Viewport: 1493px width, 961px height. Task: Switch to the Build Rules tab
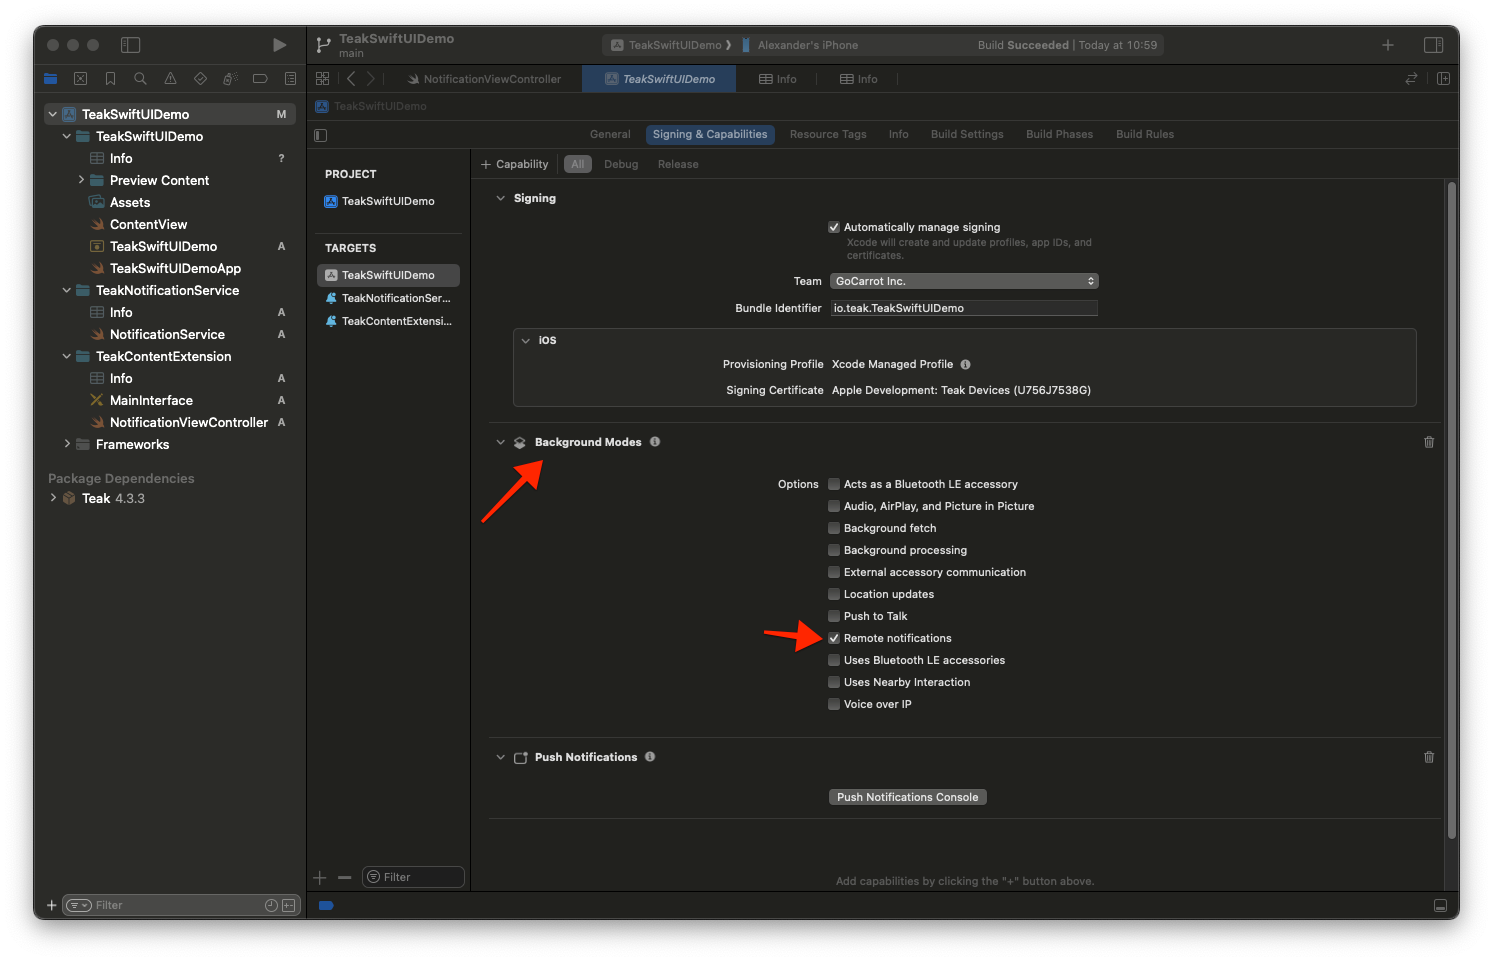click(1145, 134)
